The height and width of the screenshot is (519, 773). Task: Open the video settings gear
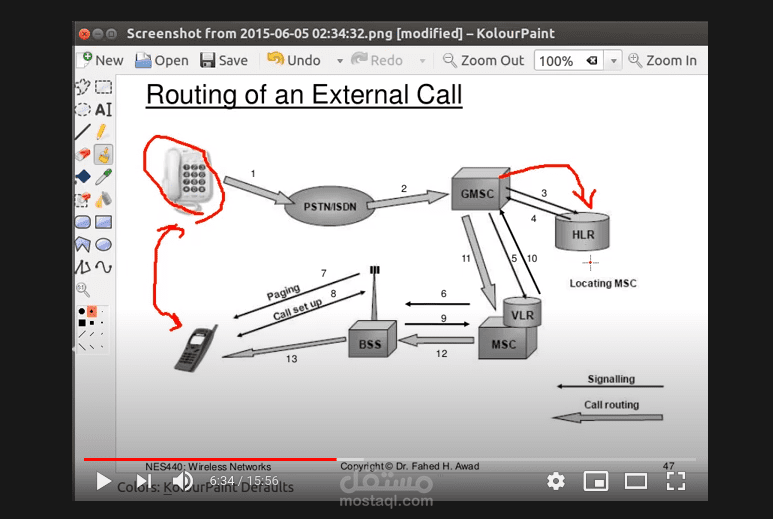point(556,481)
